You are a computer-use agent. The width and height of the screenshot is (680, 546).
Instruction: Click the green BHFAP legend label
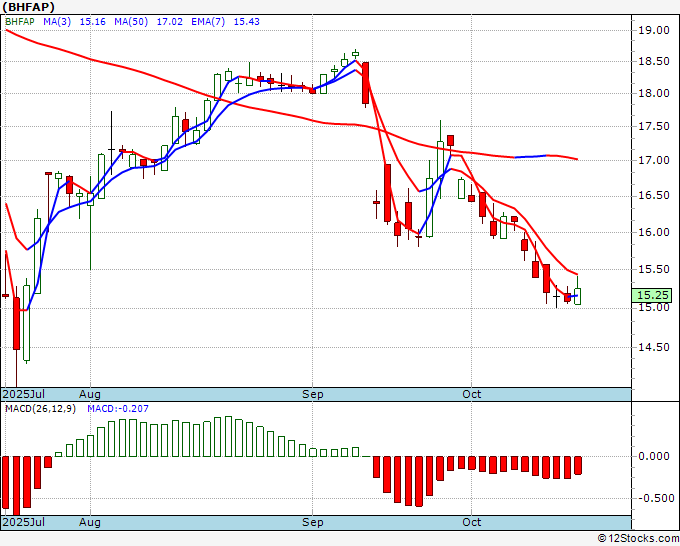(20, 21)
